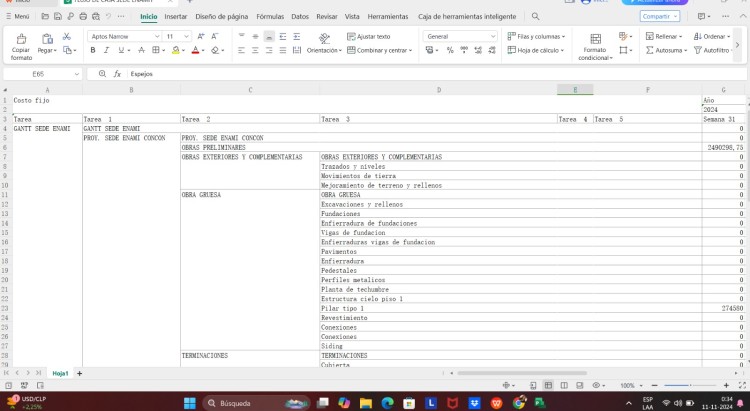Click the decrease decimal places icon
750x411 pixels.
pos(492,50)
